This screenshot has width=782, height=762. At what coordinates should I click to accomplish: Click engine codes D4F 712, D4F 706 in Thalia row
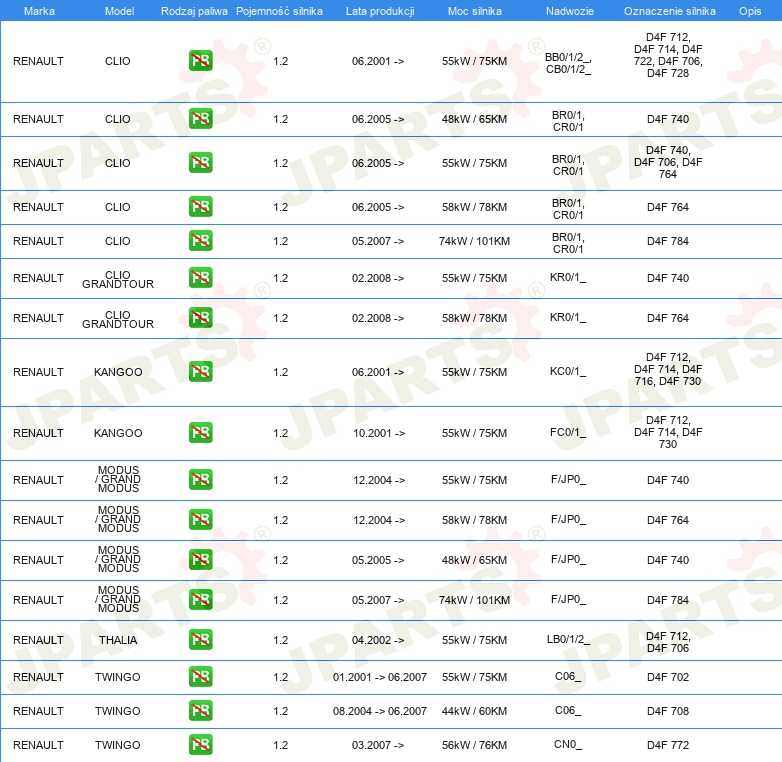668,642
